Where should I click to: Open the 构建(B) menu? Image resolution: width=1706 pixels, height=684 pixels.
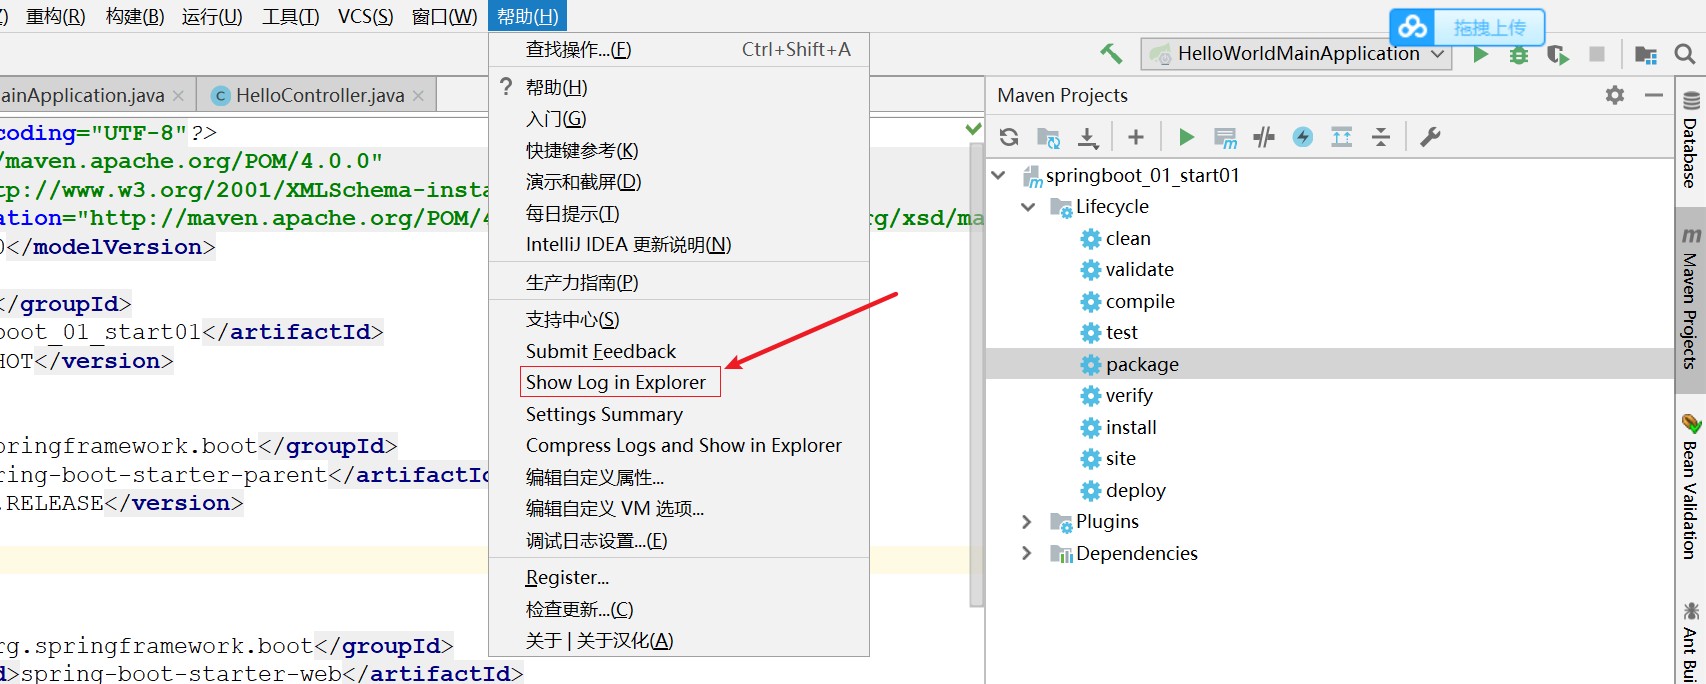point(135,17)
